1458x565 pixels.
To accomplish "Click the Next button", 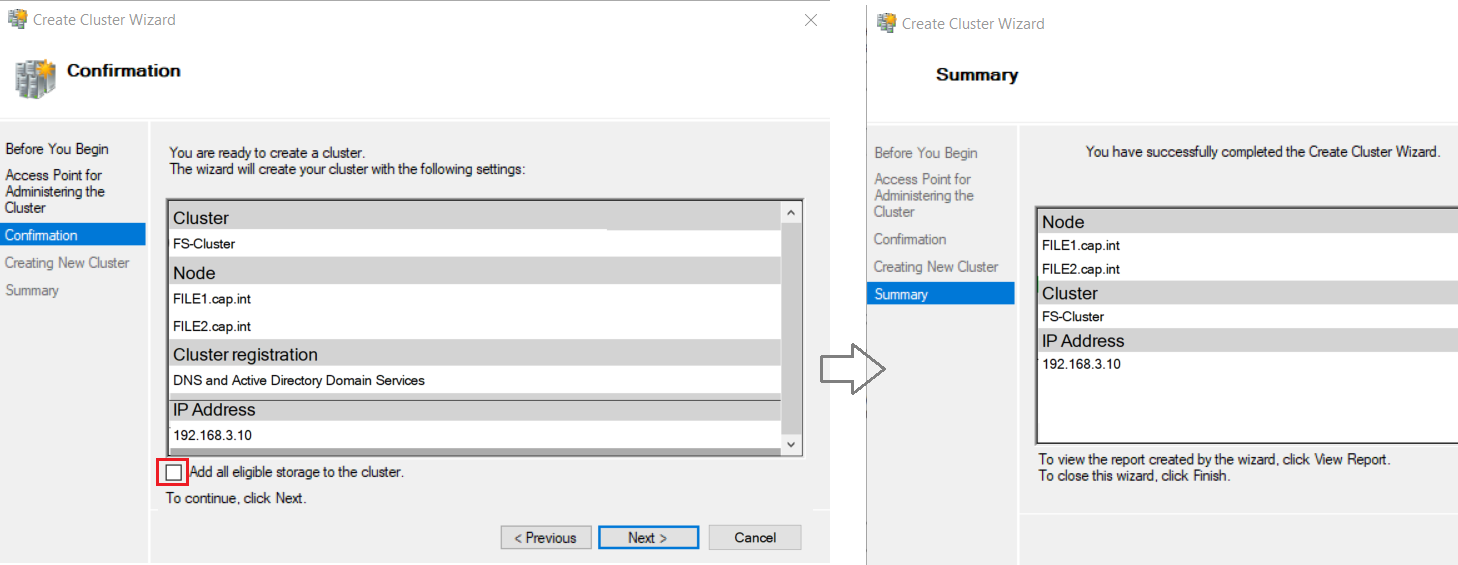I will coord(648,537).
